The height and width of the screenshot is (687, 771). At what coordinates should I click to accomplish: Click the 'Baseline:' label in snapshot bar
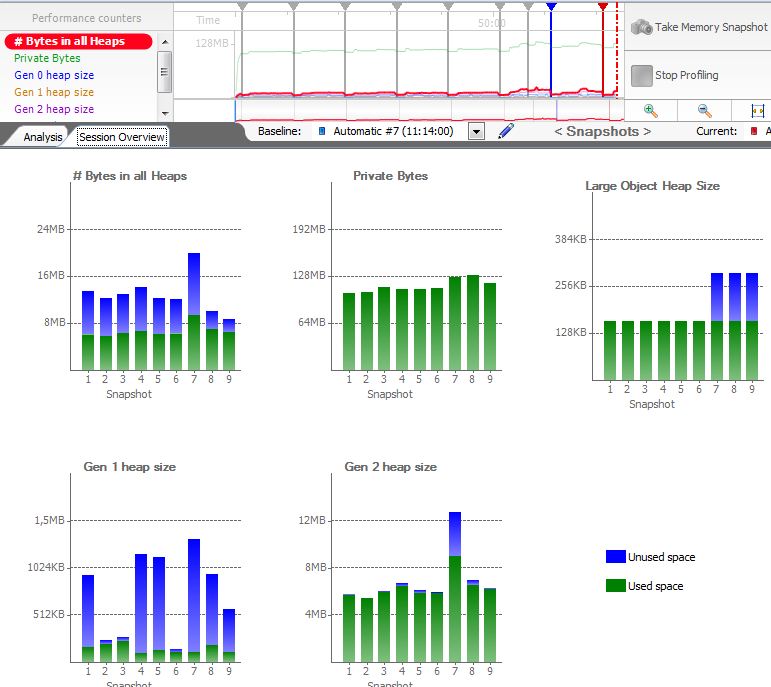[x=279, y=131]
